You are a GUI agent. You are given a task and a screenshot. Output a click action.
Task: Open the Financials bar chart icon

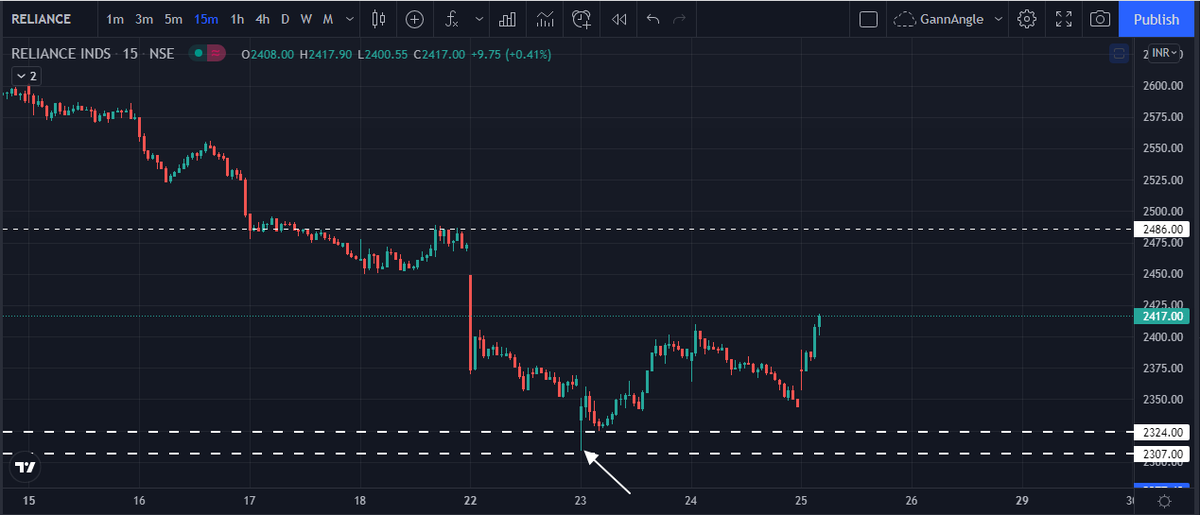[x=507, y=19]
